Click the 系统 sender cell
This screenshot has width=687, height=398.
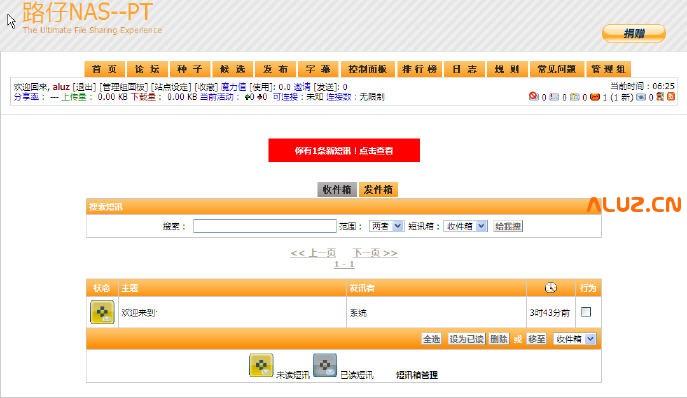pyautogui.click(x=358, y=313)
